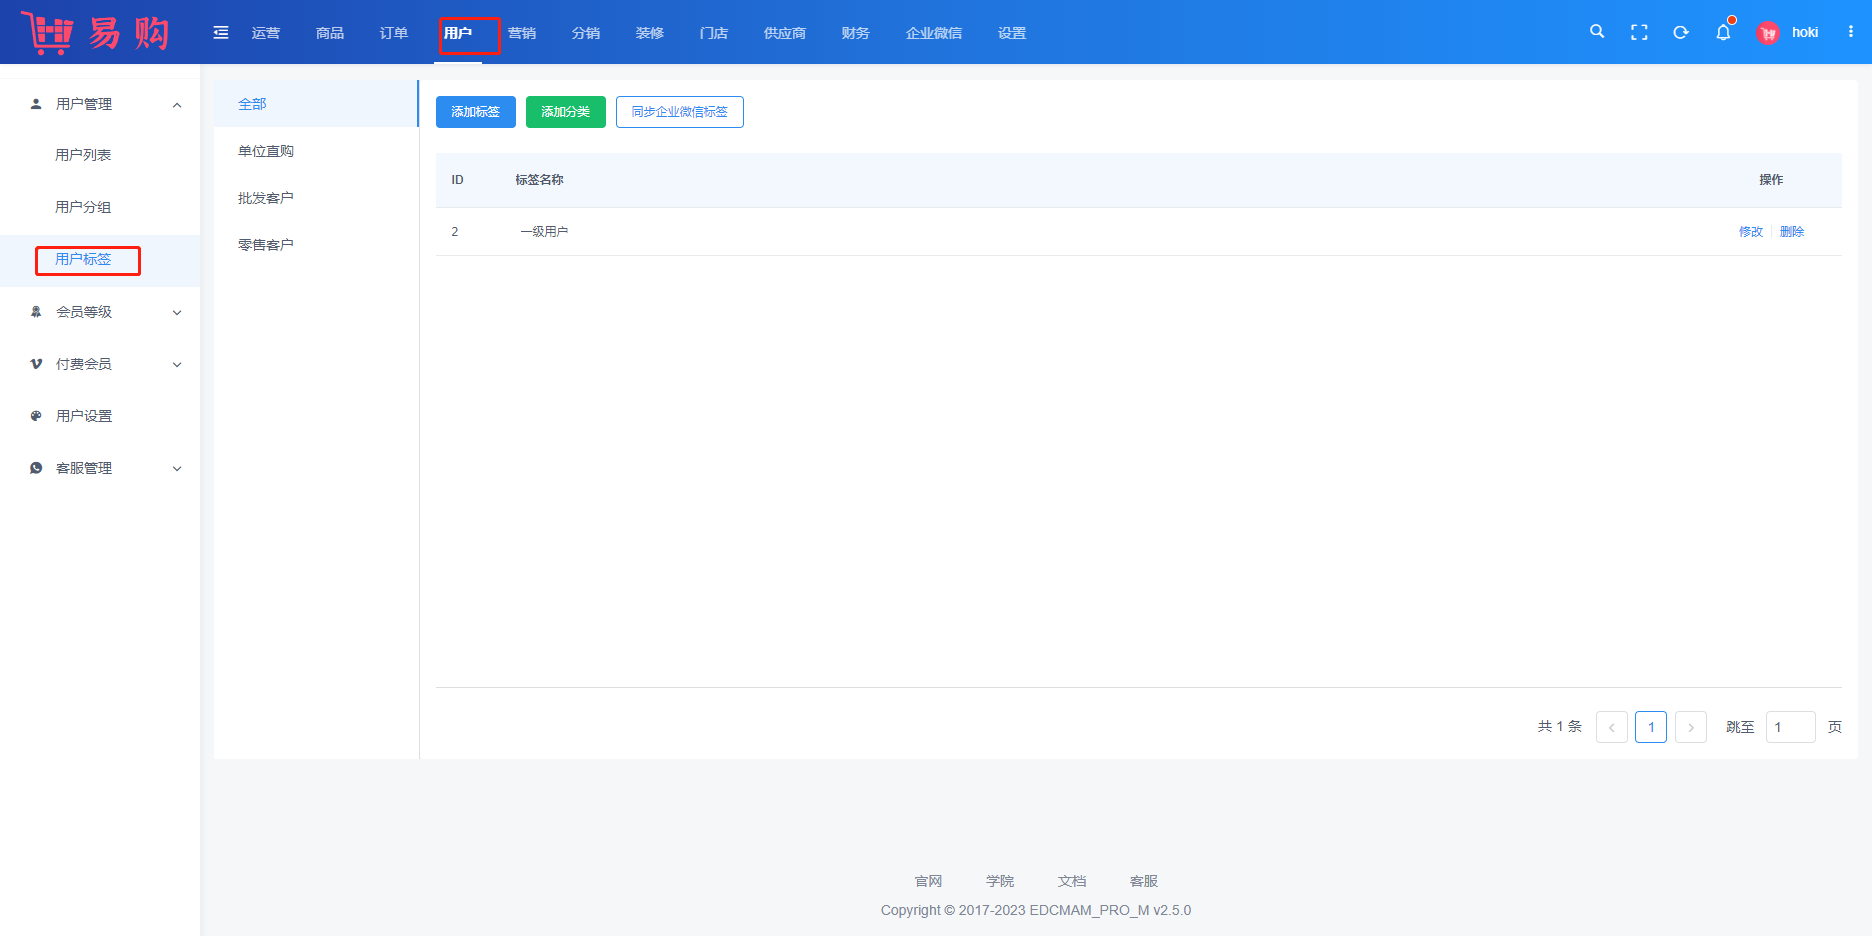Open the 营销 top menu
This screenshot has height=936, width=1872.
(x=522, y=33)
